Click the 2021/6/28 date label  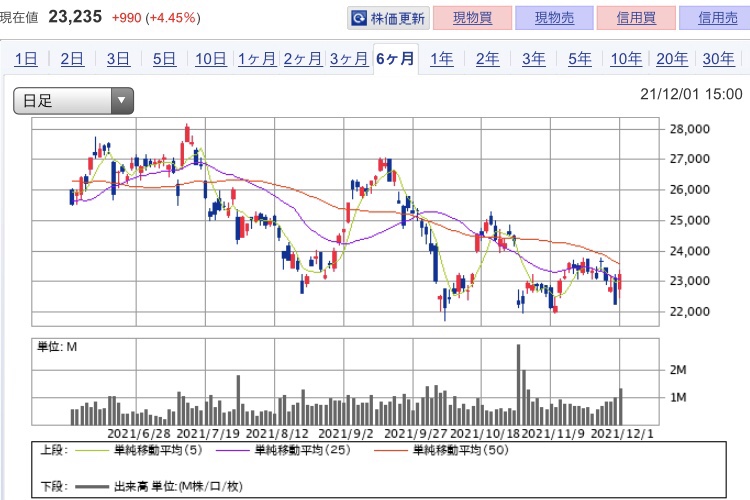coord(139,434)
